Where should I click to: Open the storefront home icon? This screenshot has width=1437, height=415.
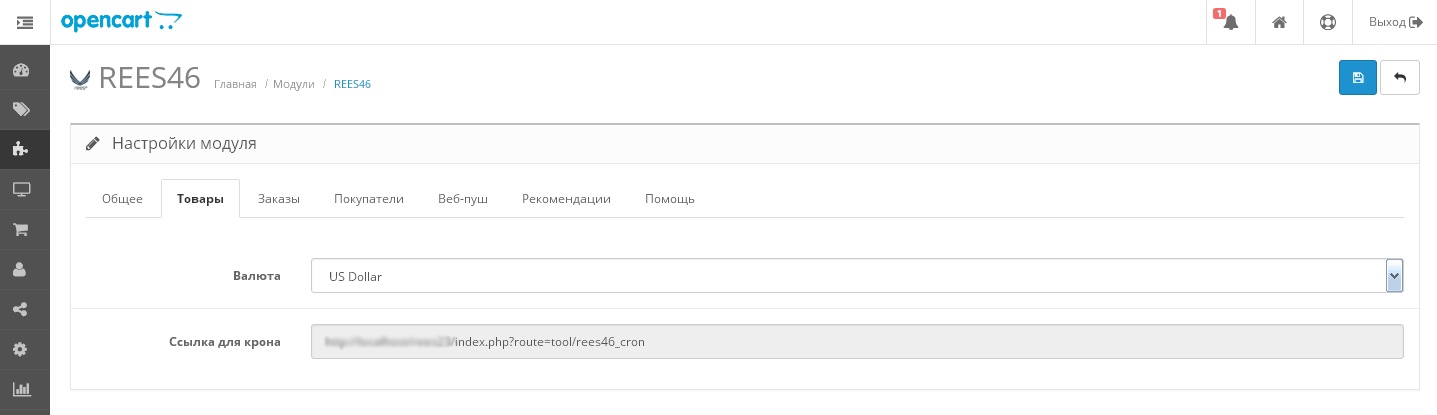click(1279, 22)
